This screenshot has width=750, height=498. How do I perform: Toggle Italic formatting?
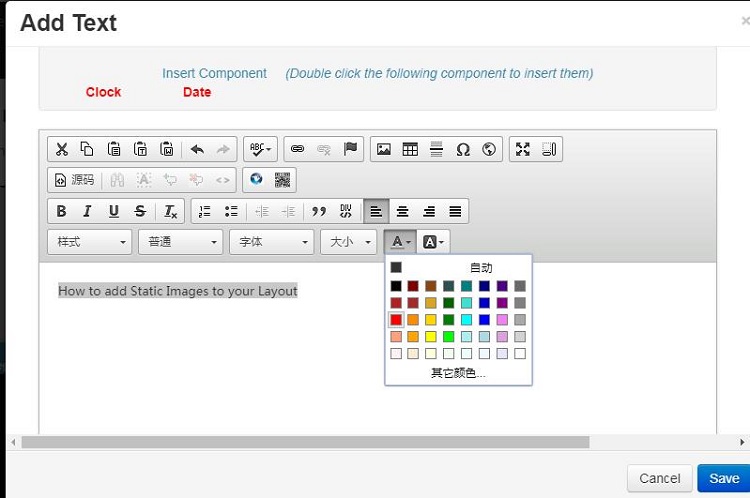pyautogui.click(x=87, y=211)
